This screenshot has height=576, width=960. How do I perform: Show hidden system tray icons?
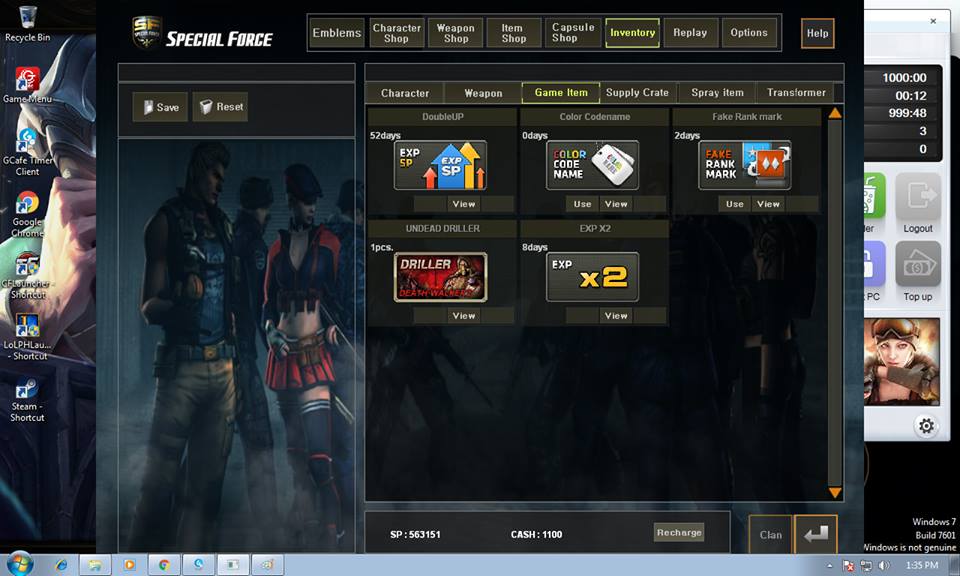[x=830, y=565]
